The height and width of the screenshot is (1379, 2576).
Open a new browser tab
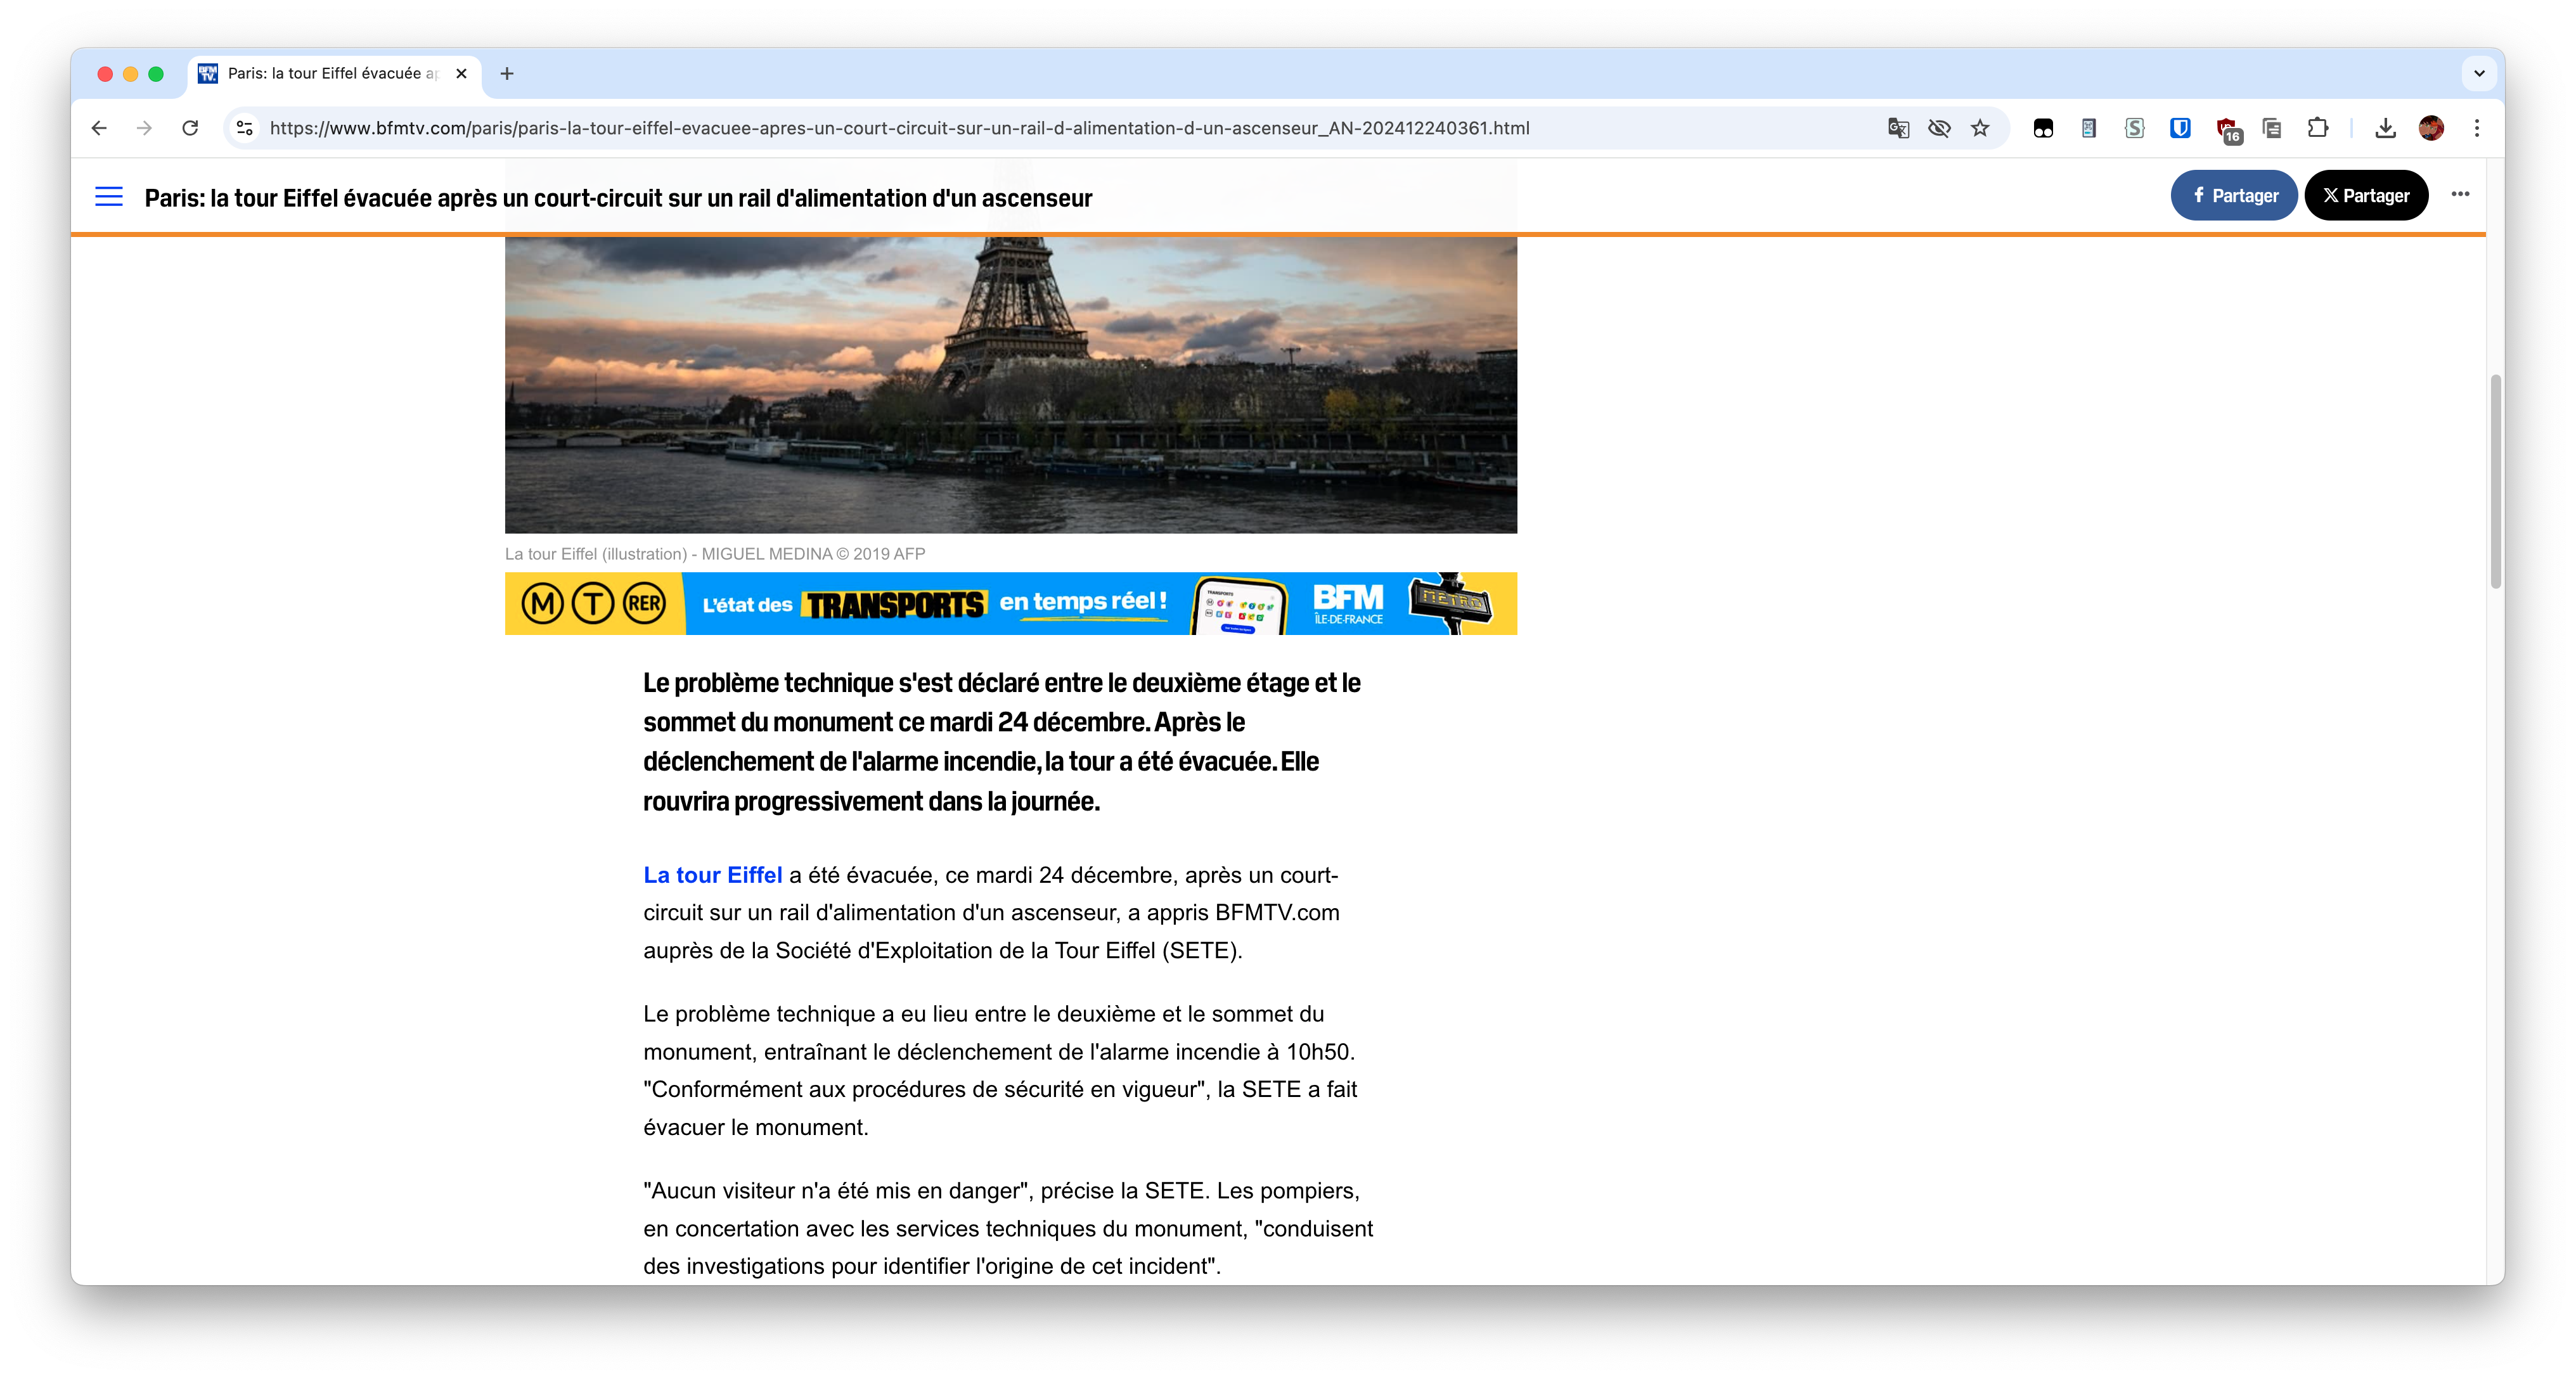click(x=508, y=73)
